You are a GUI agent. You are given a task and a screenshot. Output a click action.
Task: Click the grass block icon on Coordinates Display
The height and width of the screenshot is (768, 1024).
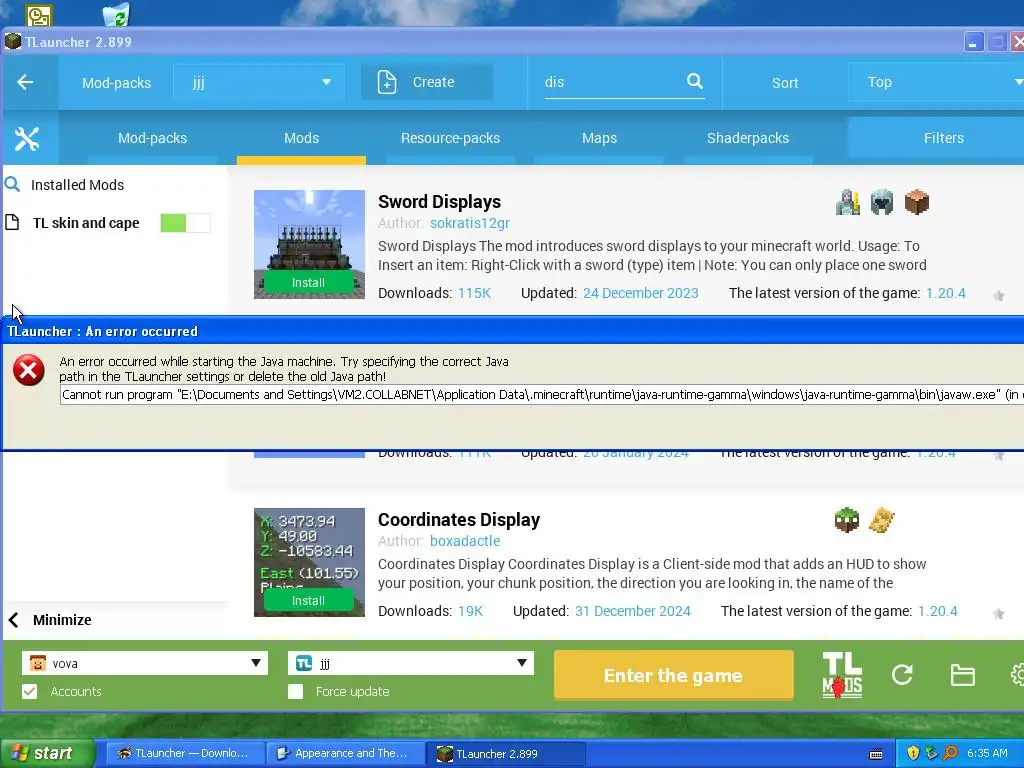847,520
